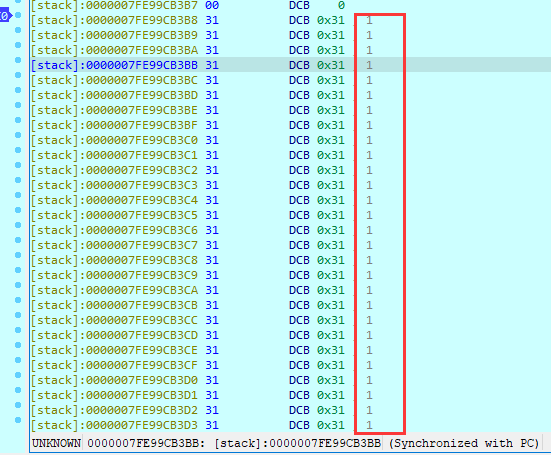Click the PC arrow indicator in gutter
Screen dimensions: 551x455
(6, 15)
